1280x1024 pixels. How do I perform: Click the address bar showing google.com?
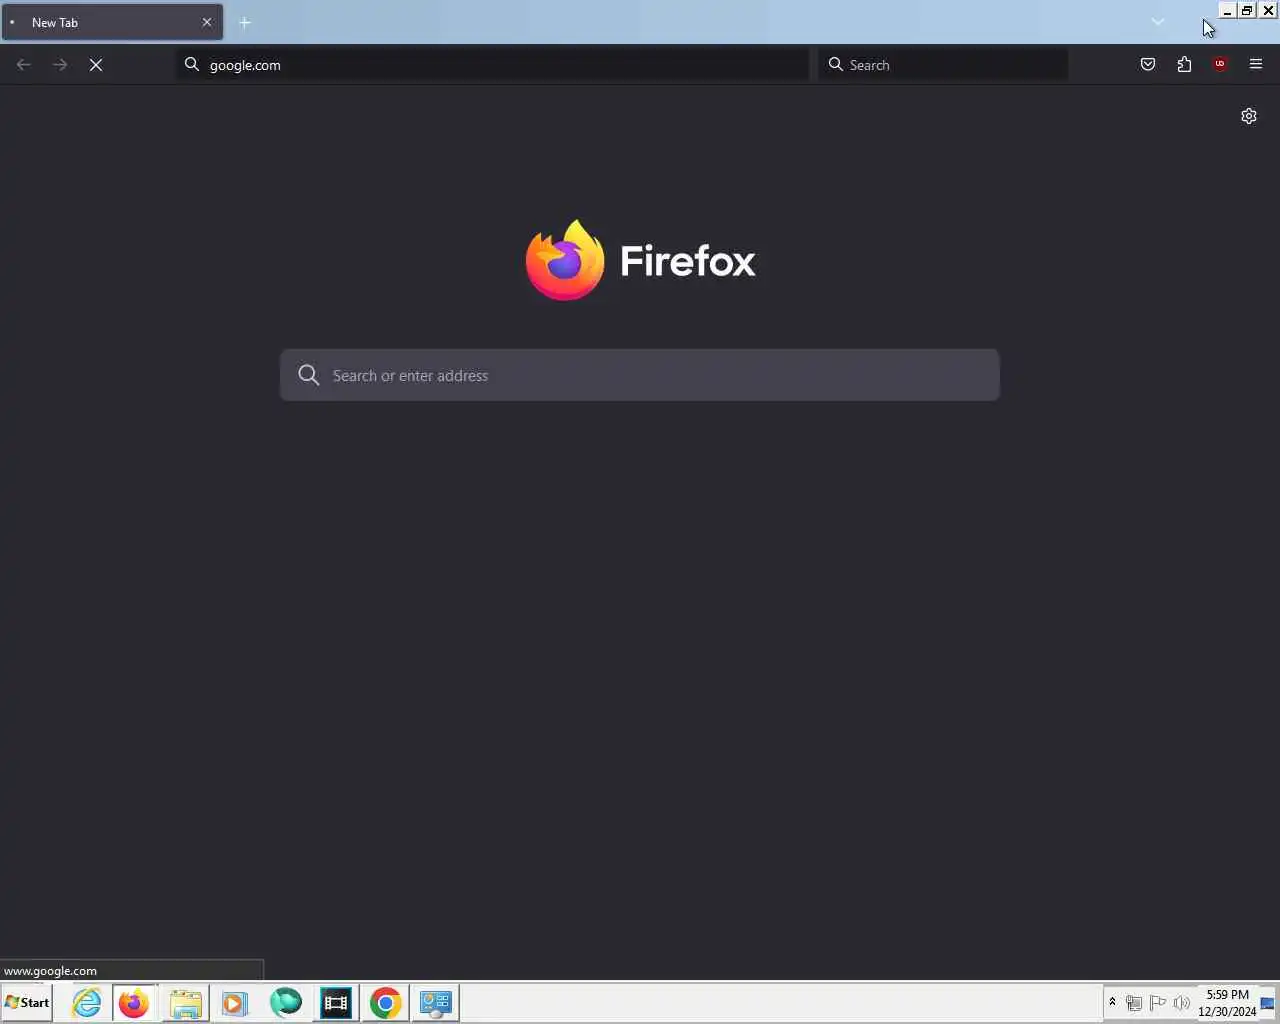(493, 65)
